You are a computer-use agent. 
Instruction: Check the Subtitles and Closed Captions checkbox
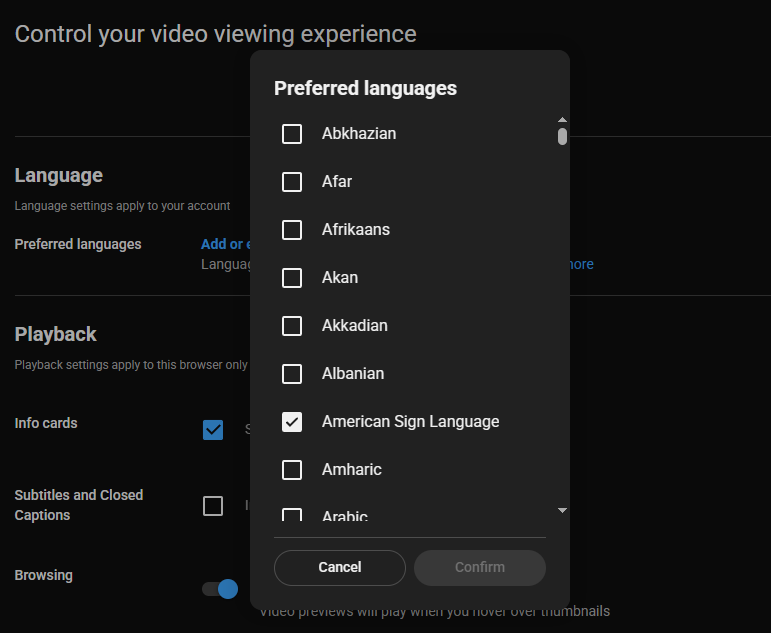(213, 506)
